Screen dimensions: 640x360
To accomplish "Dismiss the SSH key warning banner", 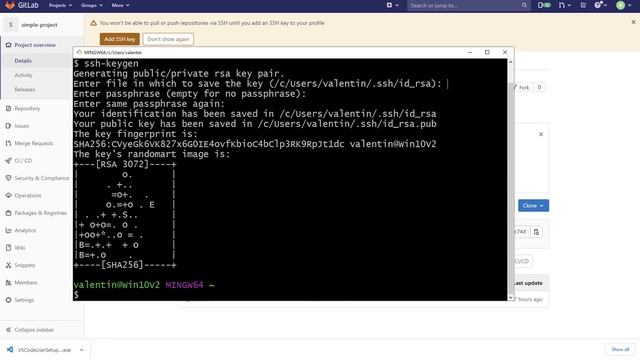I will coord(633,22).
